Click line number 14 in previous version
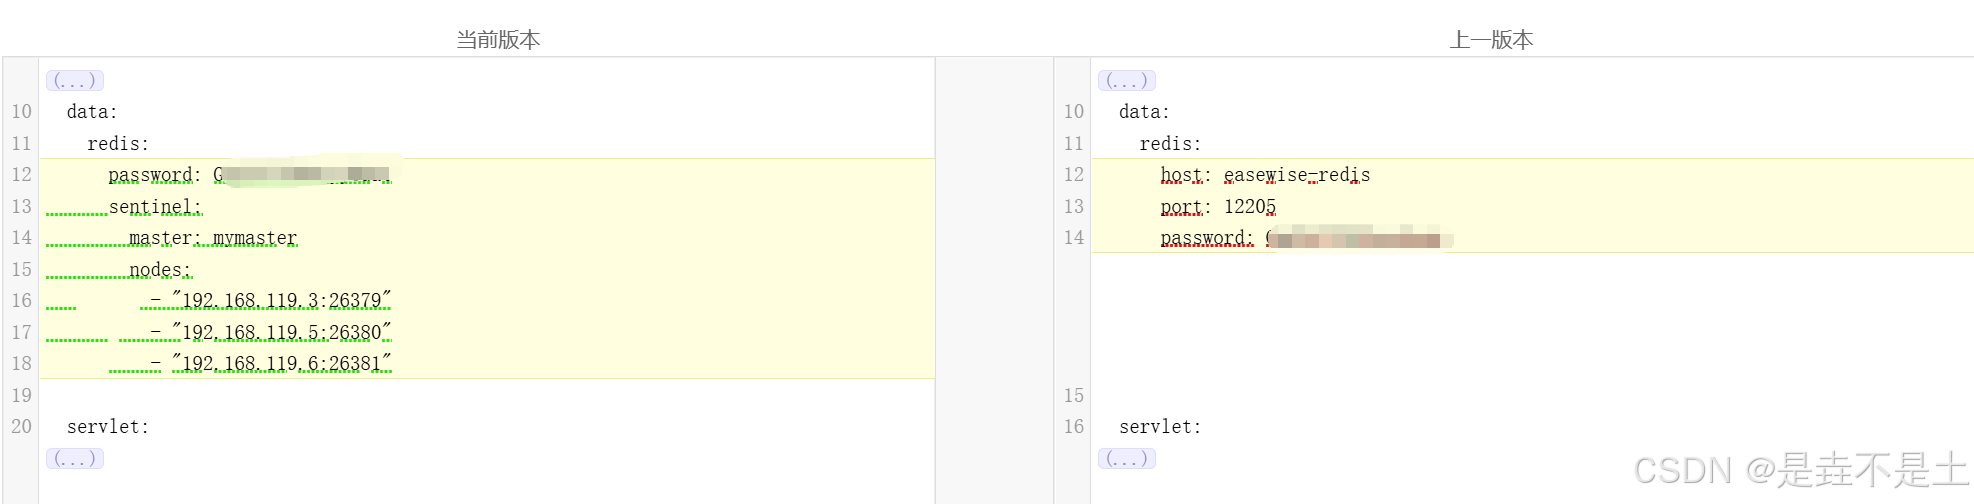 [x=1074, y=238]
